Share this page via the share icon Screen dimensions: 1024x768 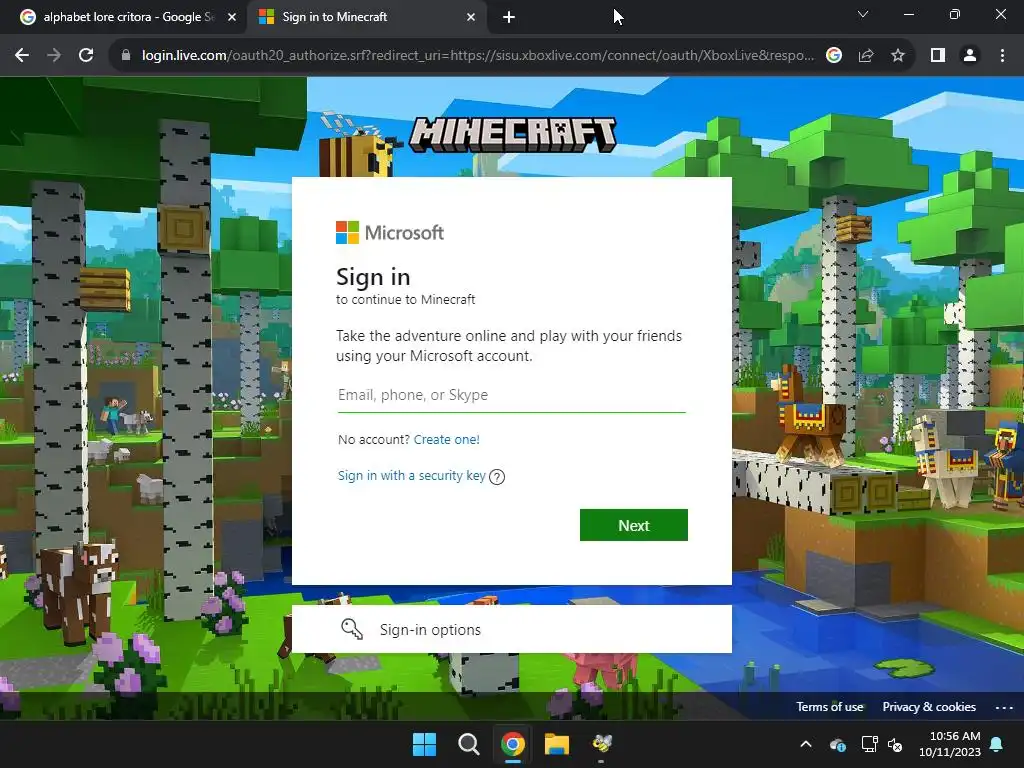coord(866,56)
